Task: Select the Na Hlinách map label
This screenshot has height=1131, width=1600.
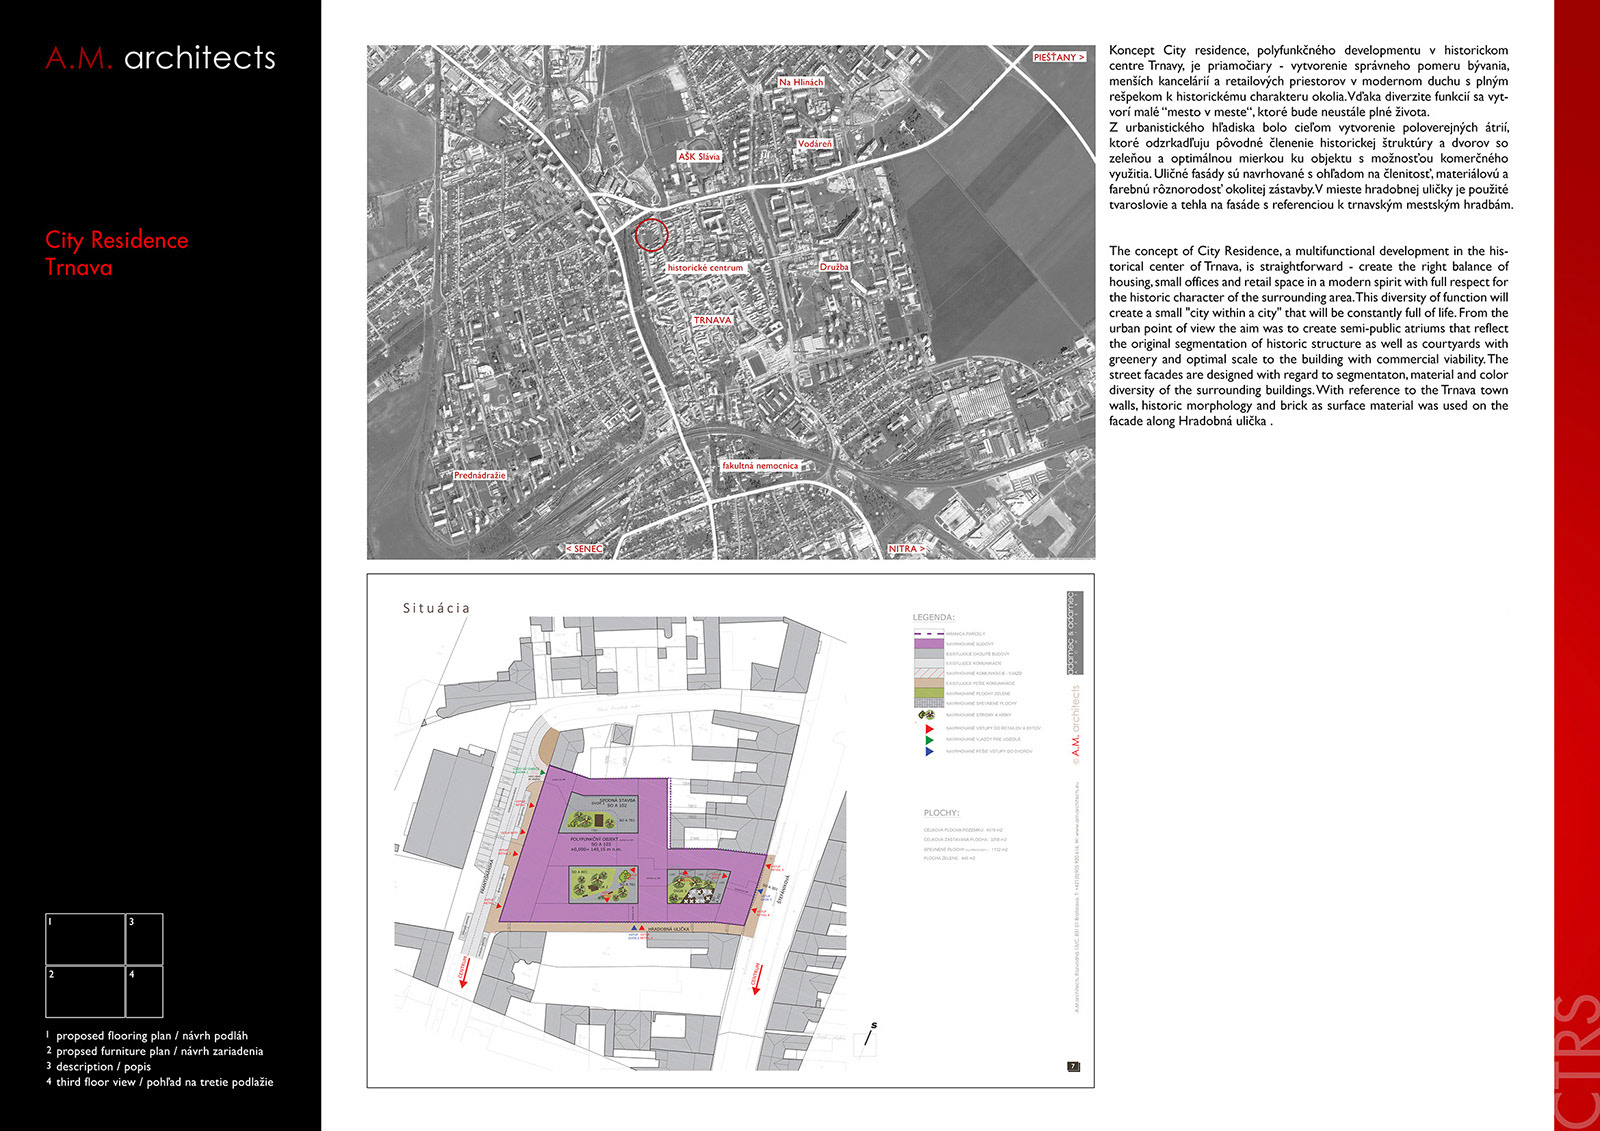Action: tap(801, 82)
